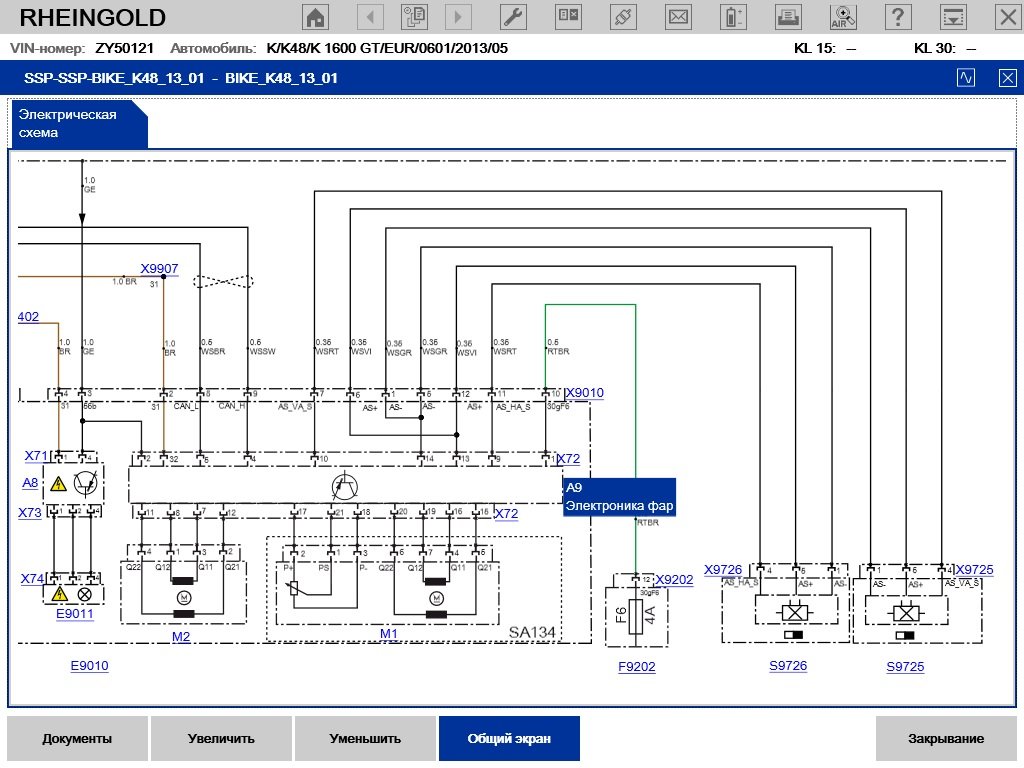The width and height of the screenshot is (1024, 768).
Task: Navigate back with the left arrow
Action: coord(371,17)
